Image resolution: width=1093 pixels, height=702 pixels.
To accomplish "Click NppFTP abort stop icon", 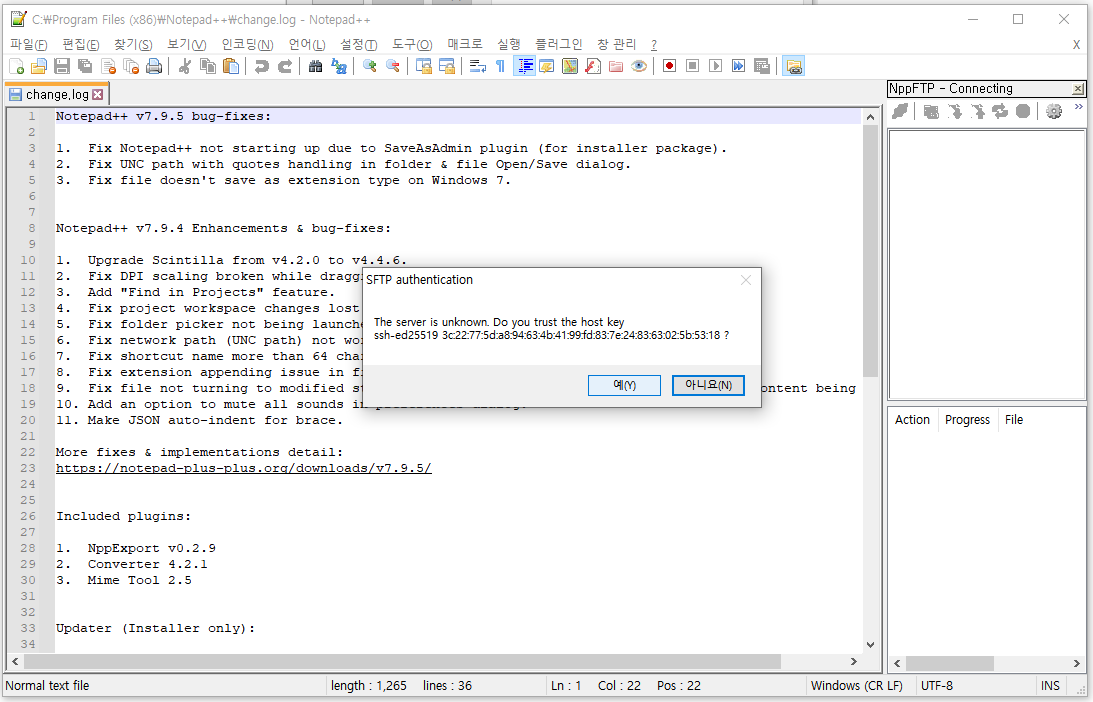I will (1023, 111).
